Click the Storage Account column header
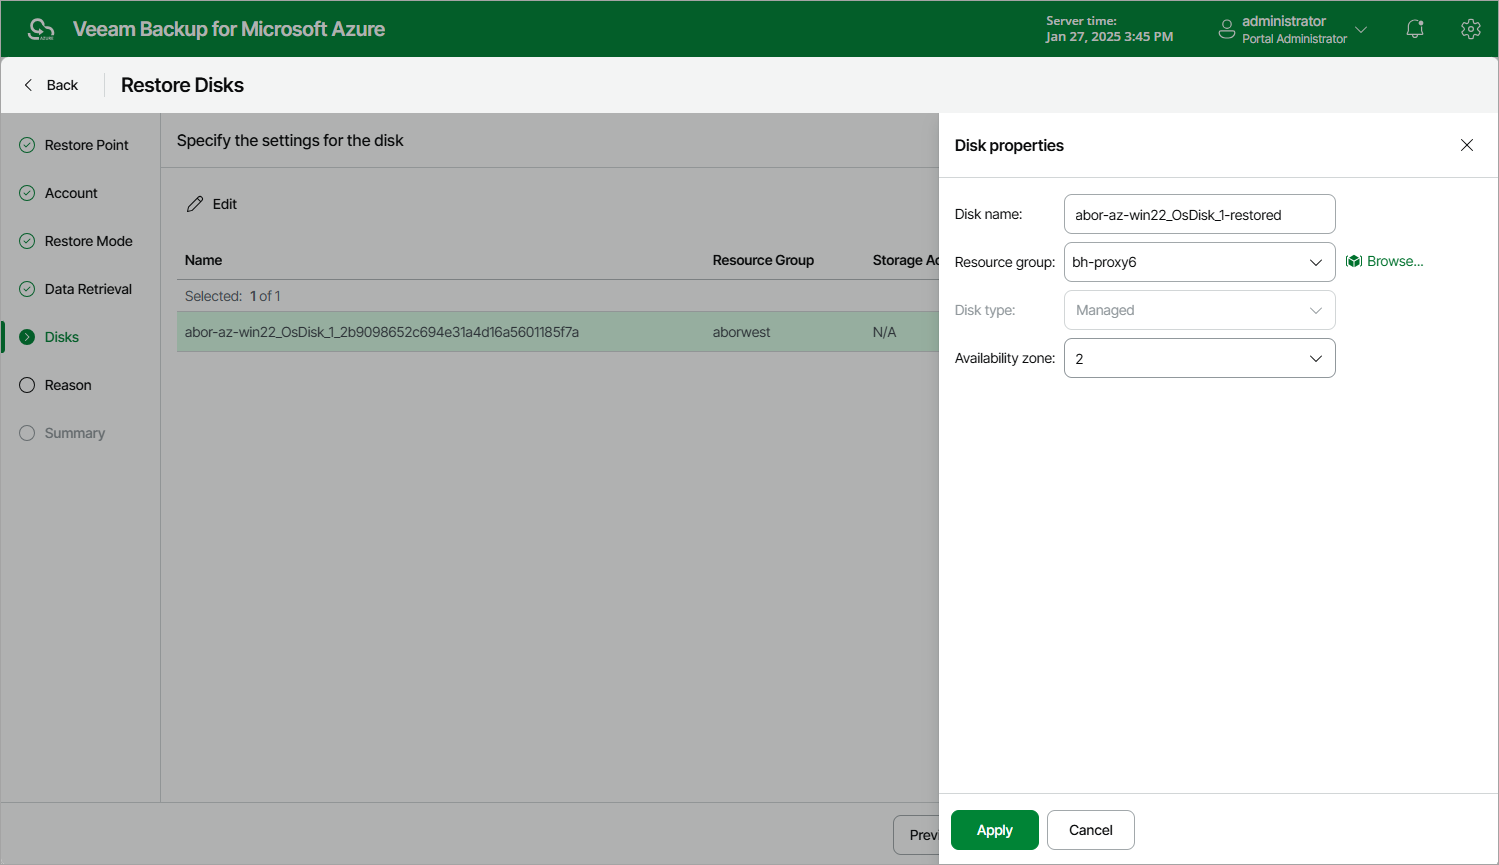This screenshot has height=865, width=1499. click(x=905, y=260)
